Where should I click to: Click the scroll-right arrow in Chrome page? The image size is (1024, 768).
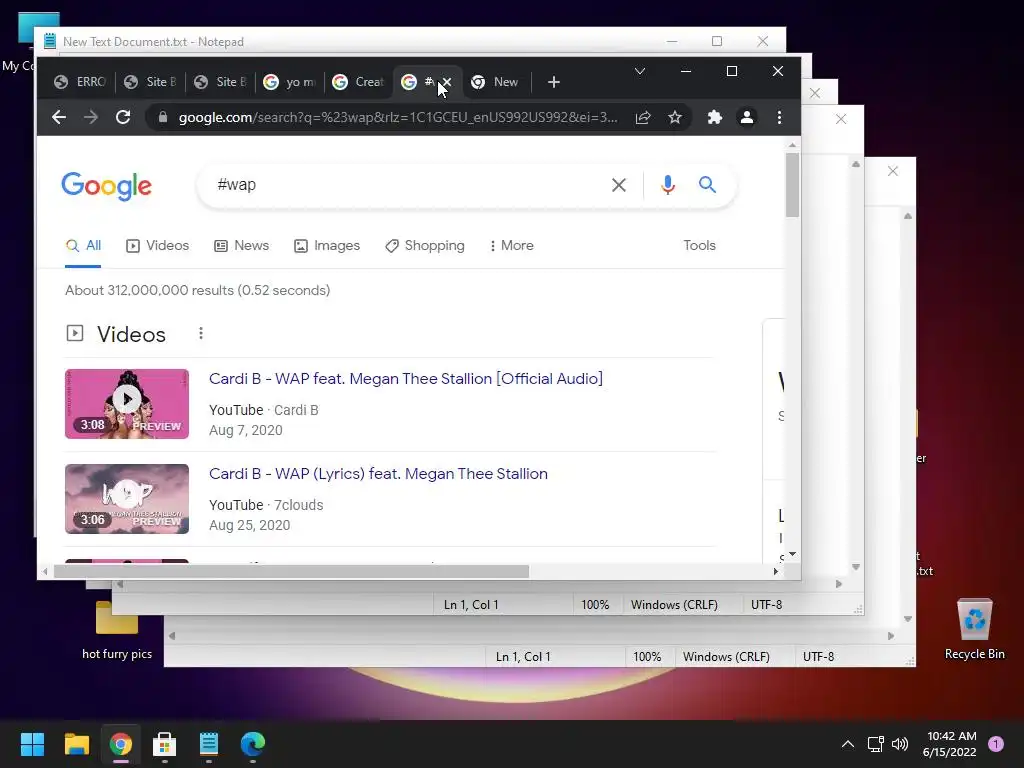pos(775,571)
